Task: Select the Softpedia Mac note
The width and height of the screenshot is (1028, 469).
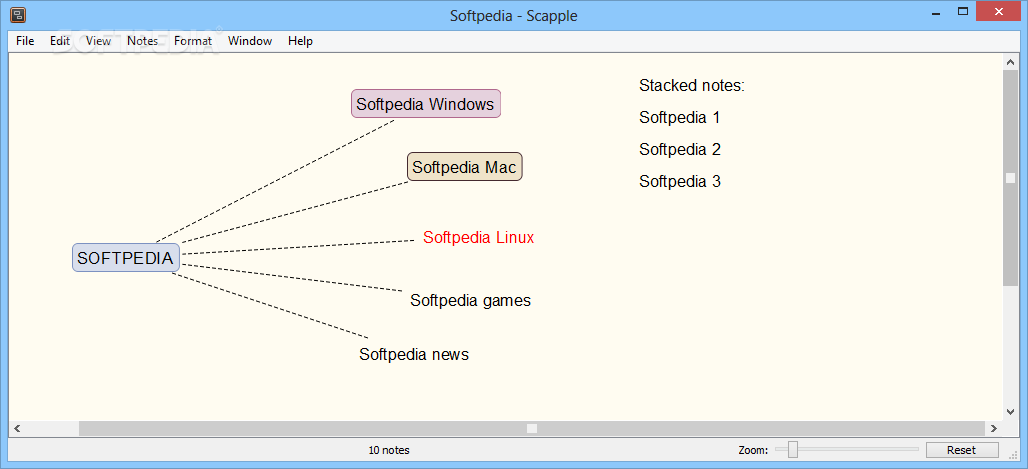Action: pos(464,167)
